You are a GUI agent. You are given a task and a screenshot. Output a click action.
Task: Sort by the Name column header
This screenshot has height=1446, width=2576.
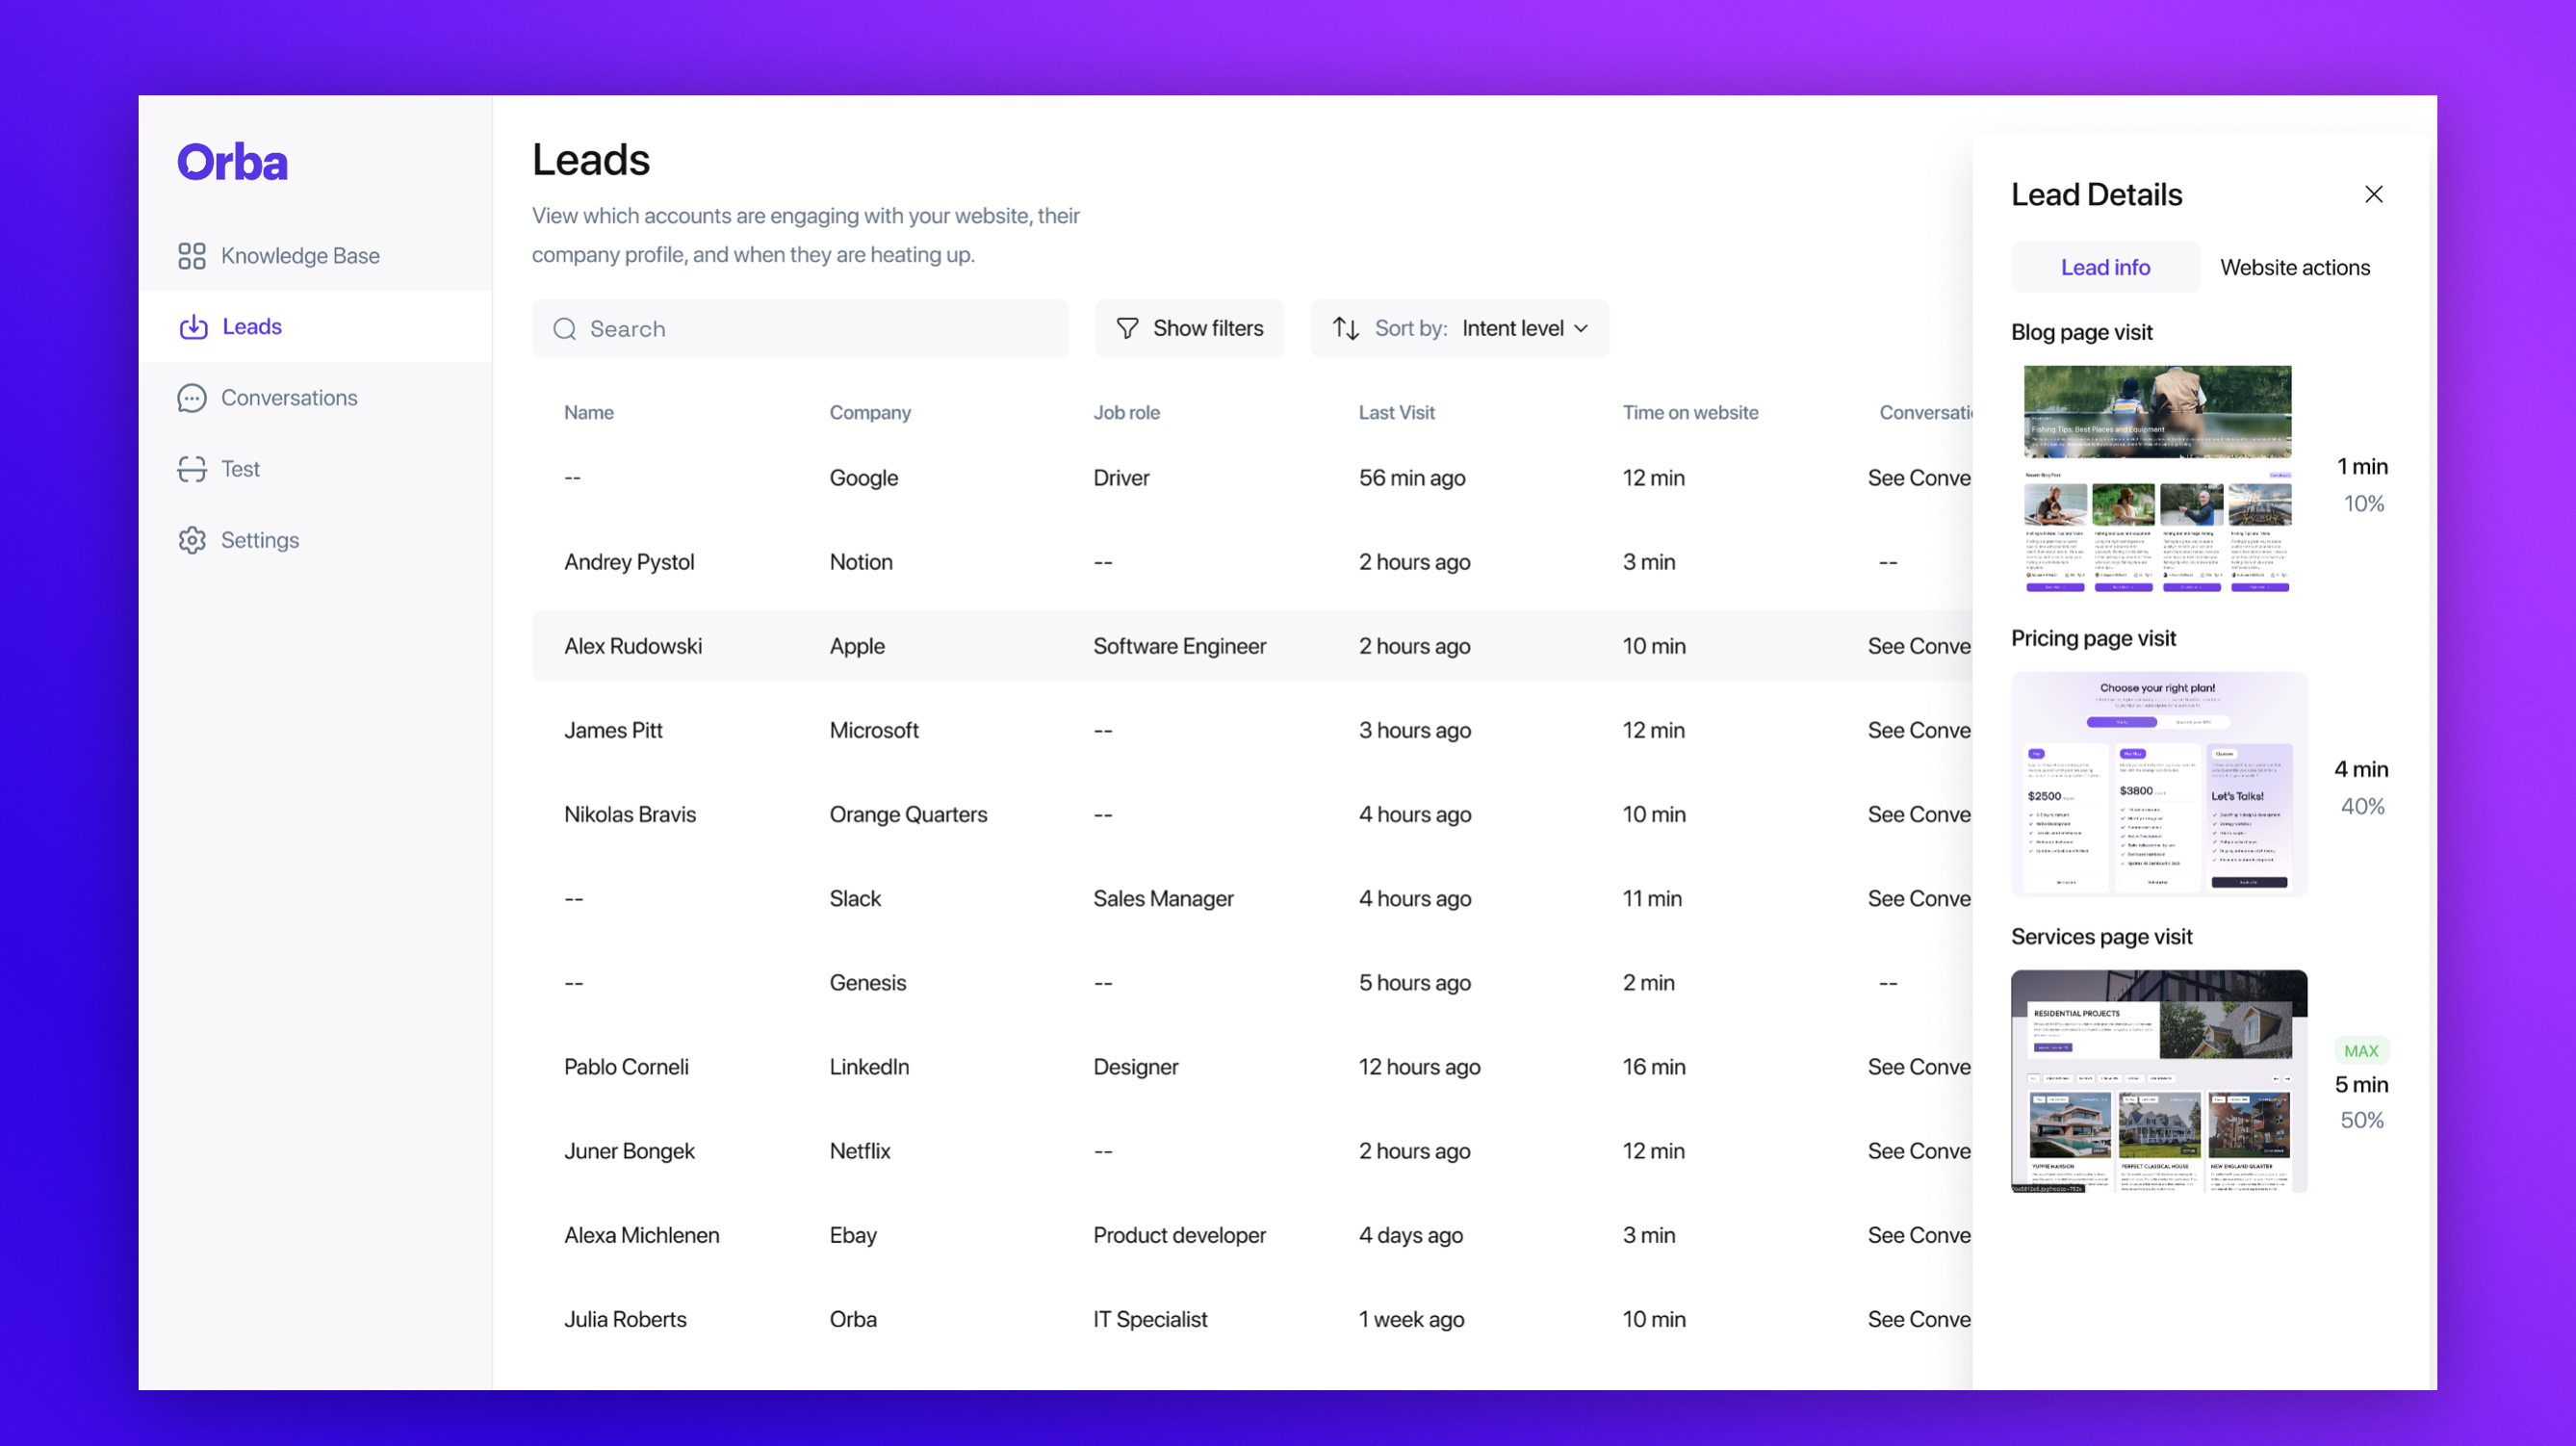click(x=589, y=412)
